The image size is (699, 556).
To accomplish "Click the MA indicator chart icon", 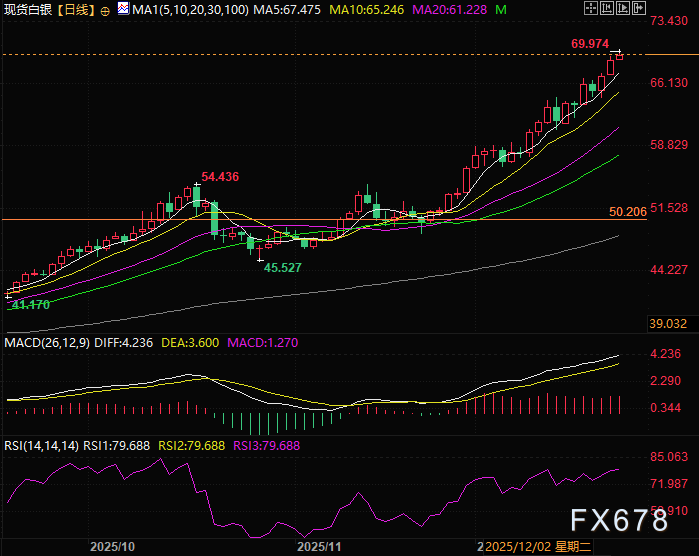I will (x=123, y=10).
